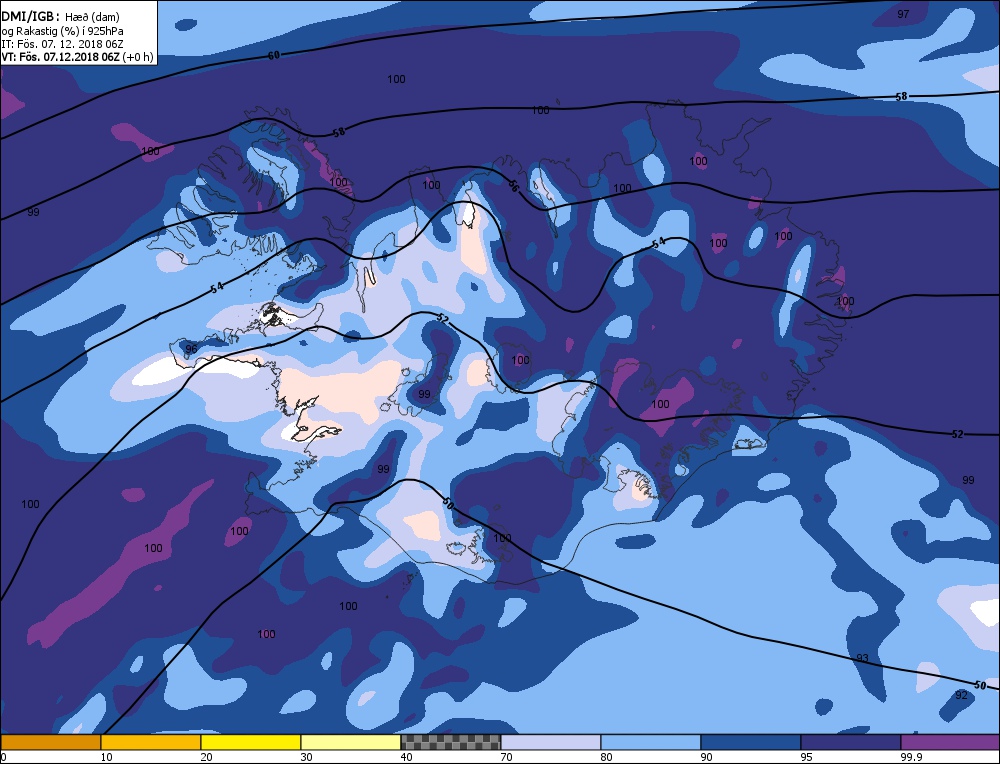Click the light blue 80–90 legend swatch

(651, 742)
